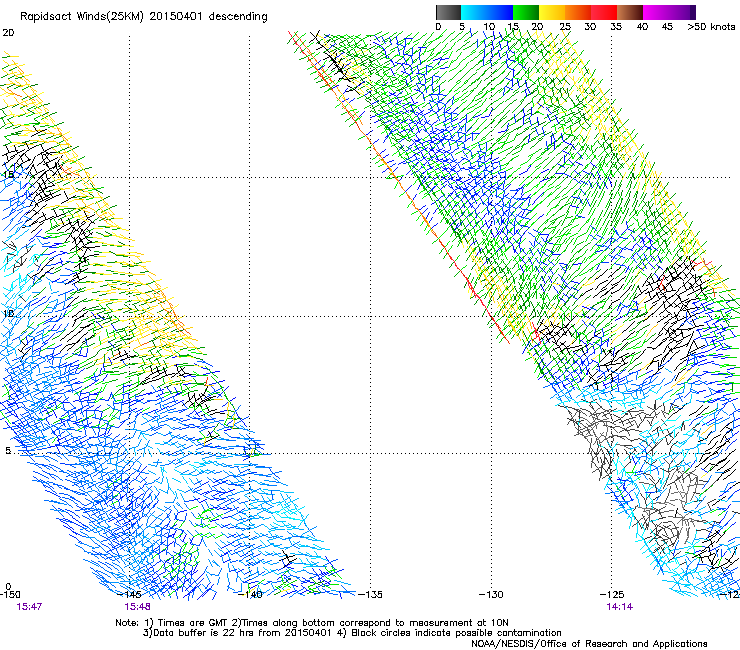Click the '>50 knots' legend label
Viewport: 740px width, 650px height.
coord(711,27)
